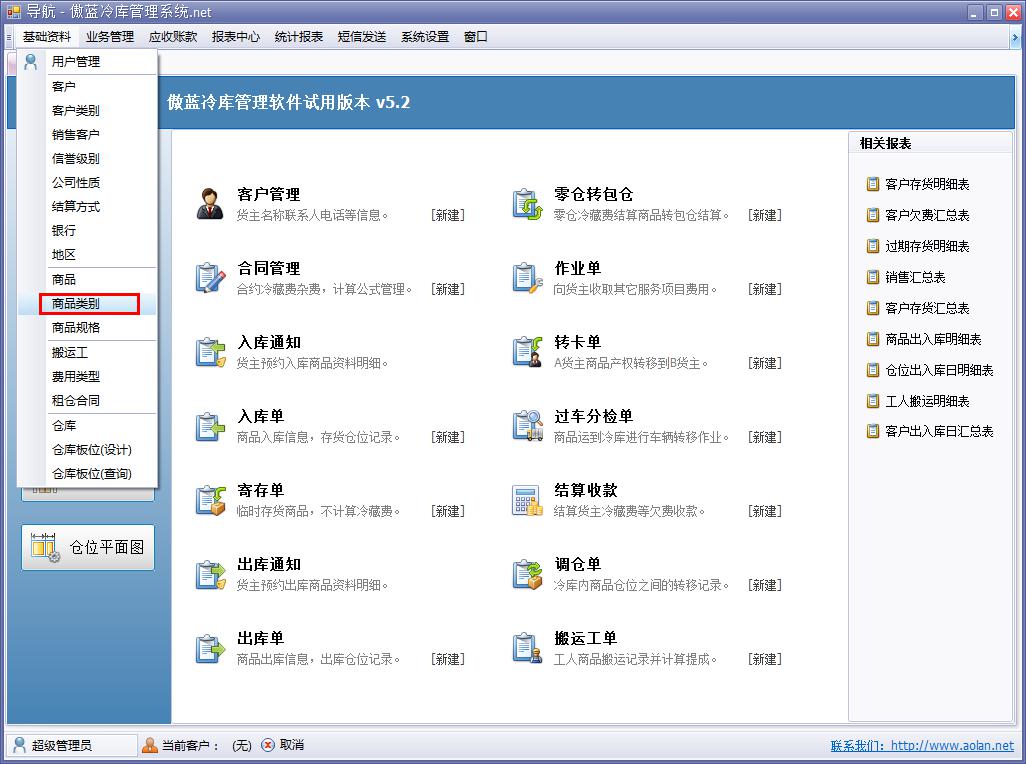Click the 调仓单 icon
This screenshot has height=764, width=1026.
click(x=527, y=573)
